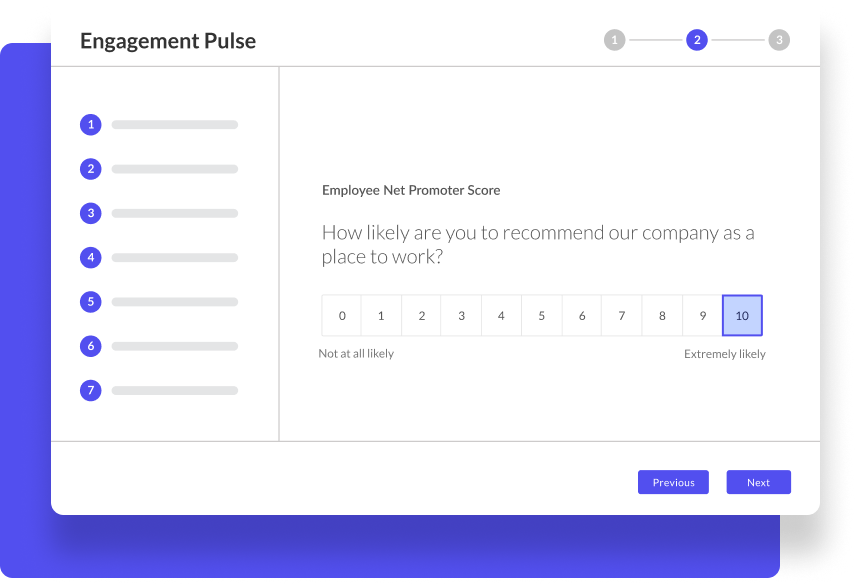Select question 2 in the sidebar
Image resolution: width=856 pixels, height=585 pixels.
90,168
